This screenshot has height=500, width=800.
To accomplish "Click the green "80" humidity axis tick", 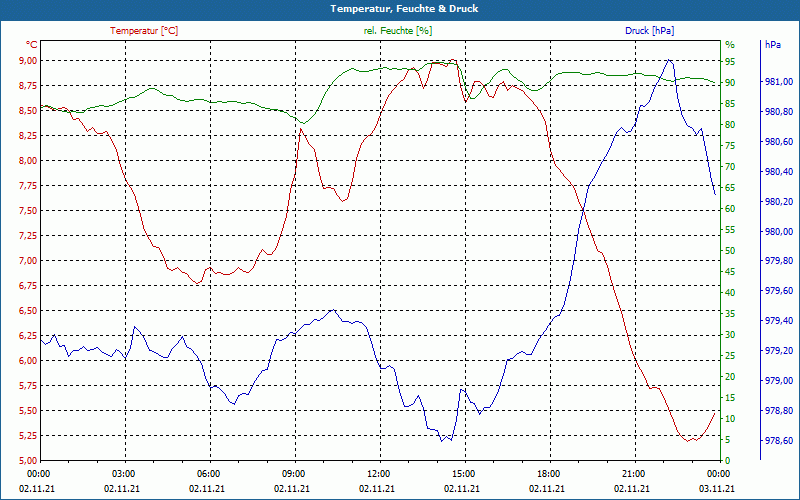I will click(730, 125).
